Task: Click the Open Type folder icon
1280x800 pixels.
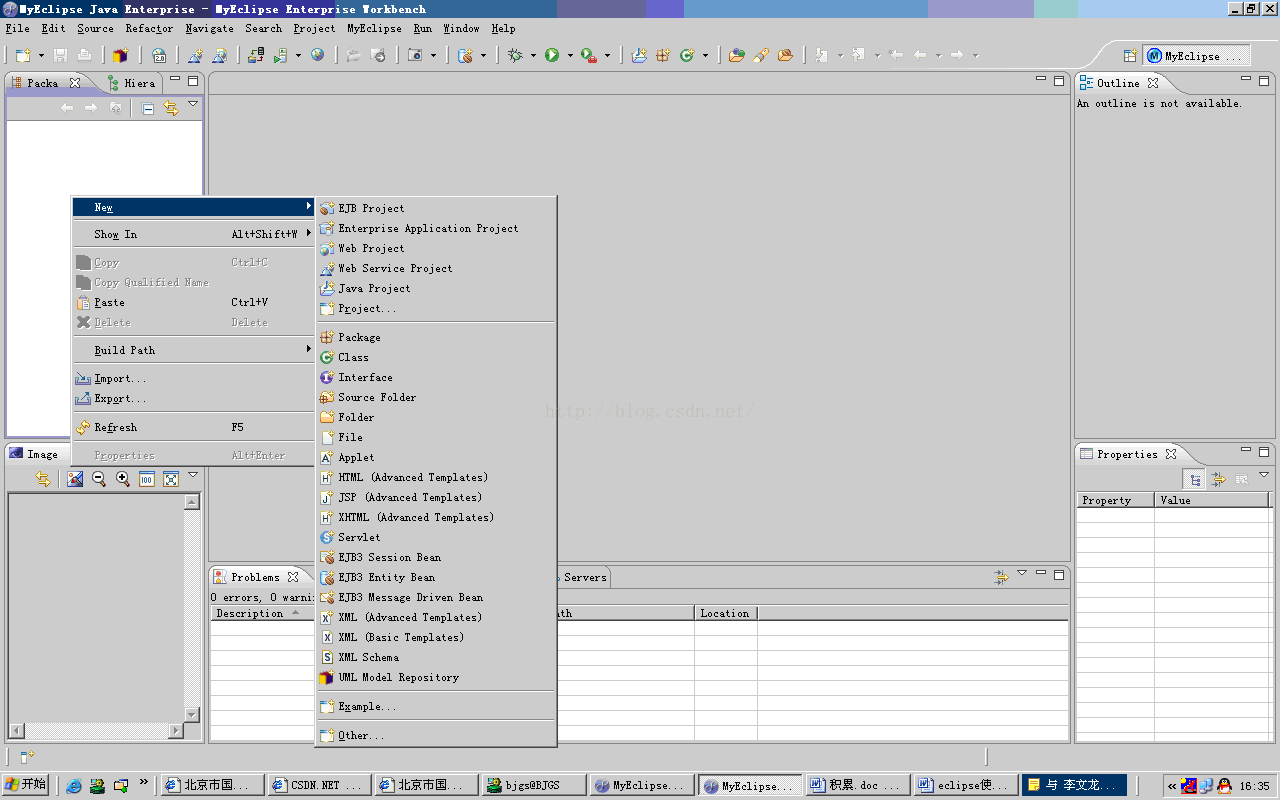Action: tap(737, 56)
